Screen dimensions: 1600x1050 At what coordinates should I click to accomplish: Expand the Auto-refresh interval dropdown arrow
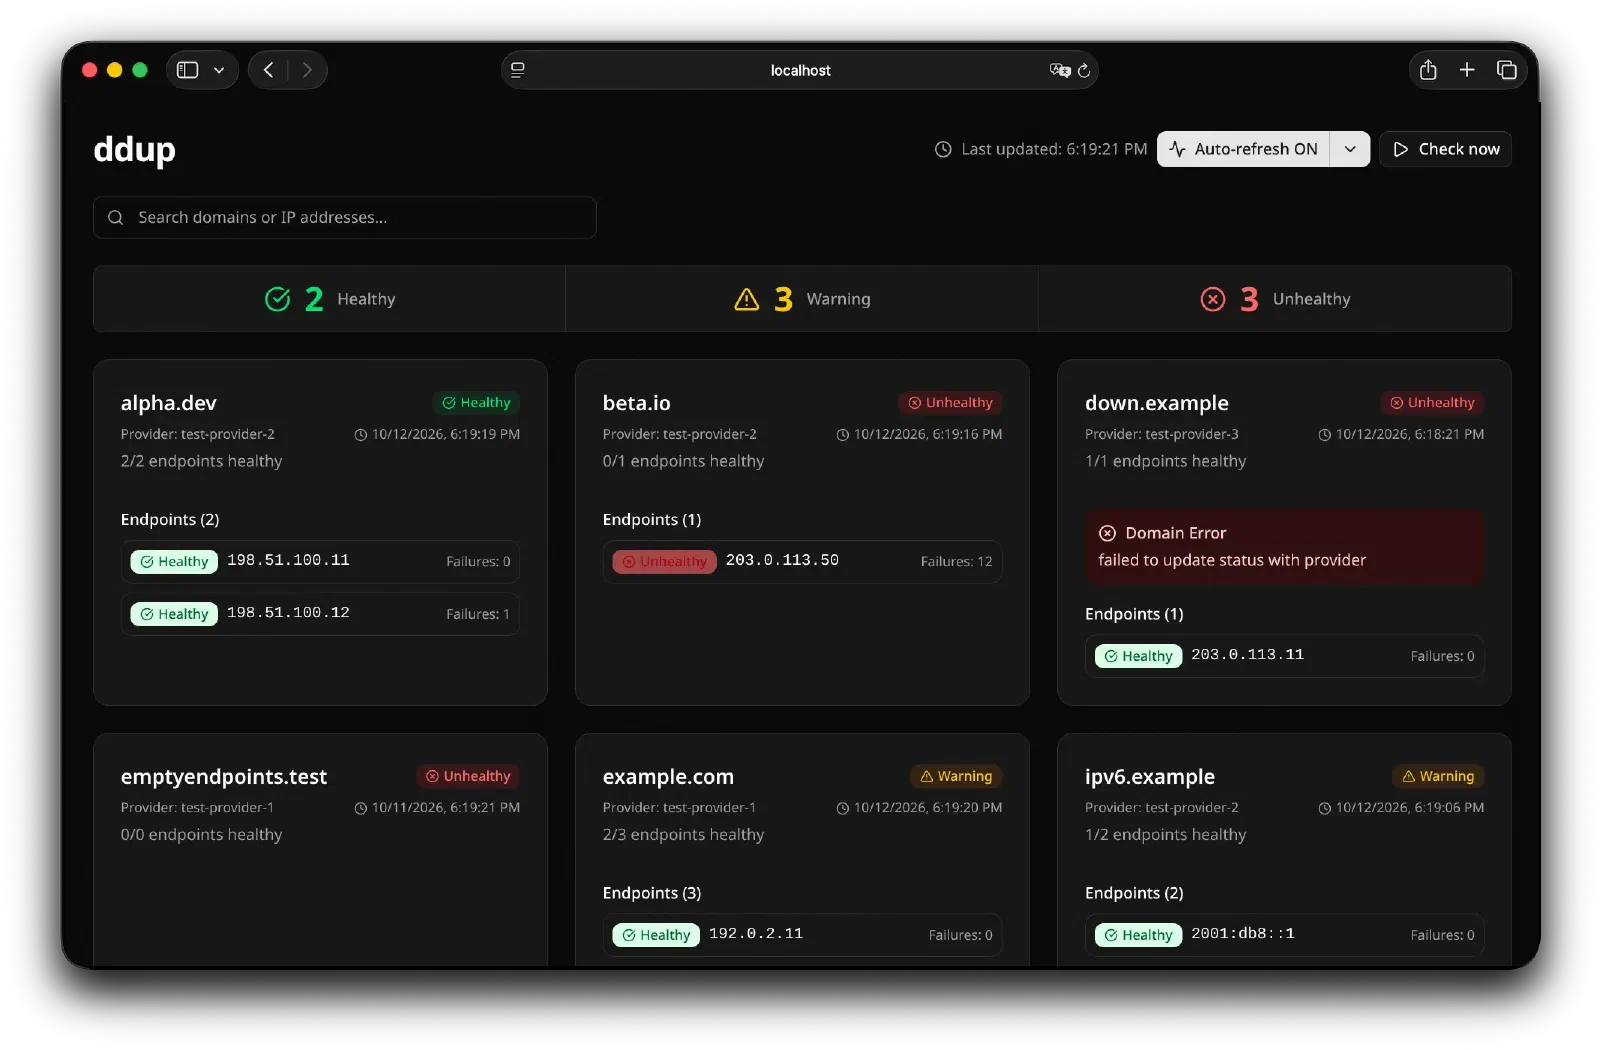pos(1350,149)
